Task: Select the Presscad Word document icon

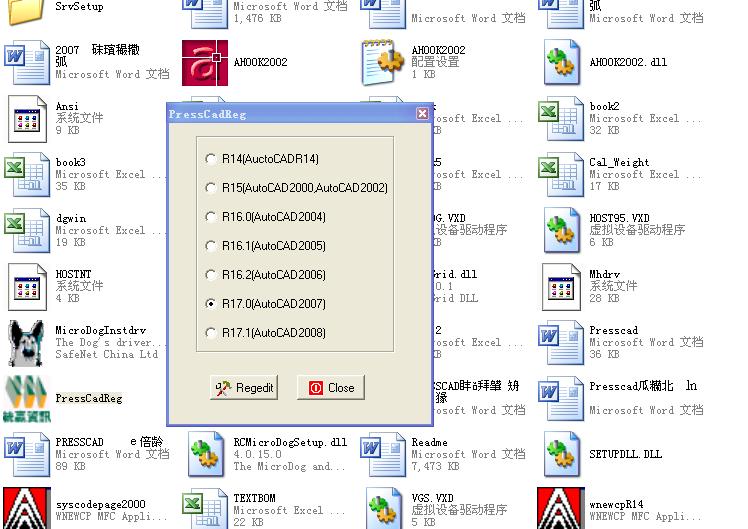Action: click(x=561, y=343)
